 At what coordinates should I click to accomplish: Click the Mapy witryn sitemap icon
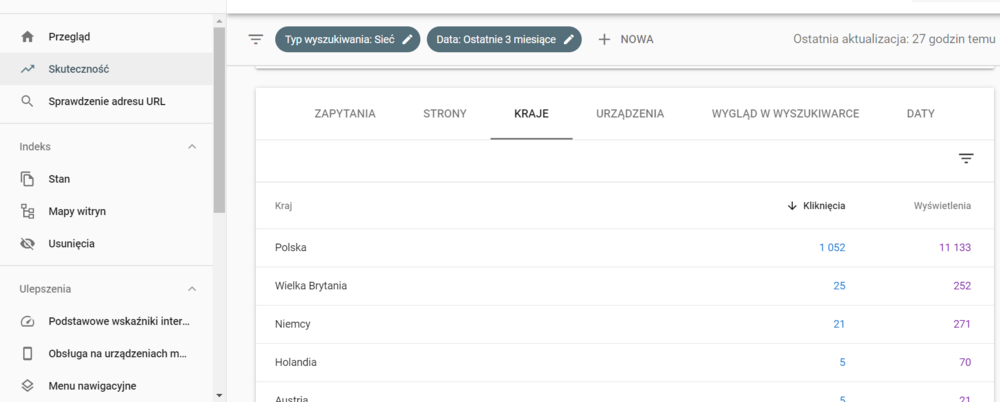28,211
